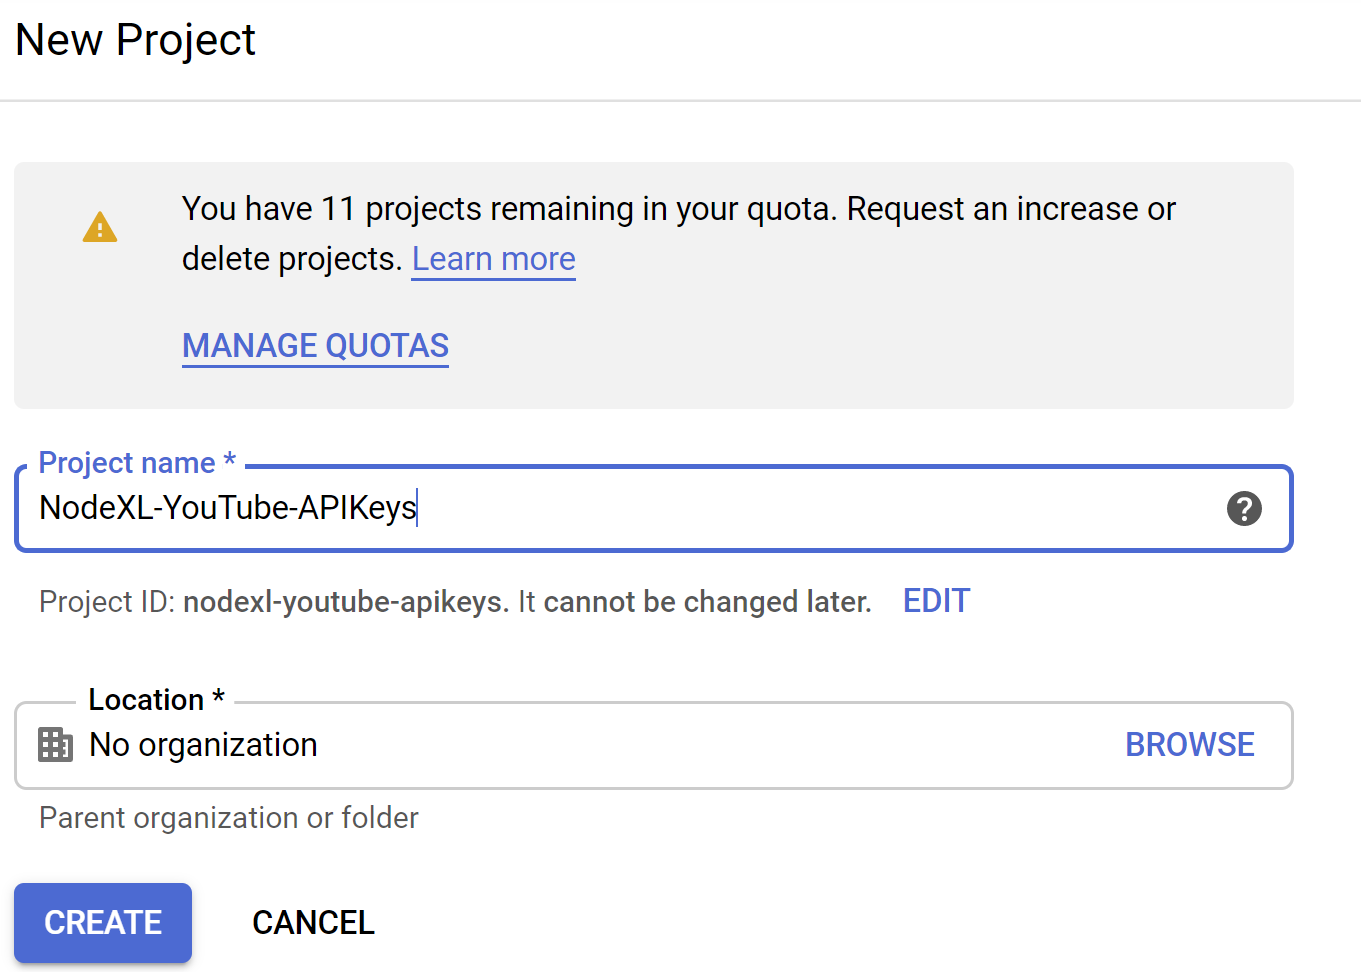The width and height of the screenshot is (1361, 972).
Task: Click the nodexl-youtube-apikeys Project ID text
Action: click(x=345, y=602)
